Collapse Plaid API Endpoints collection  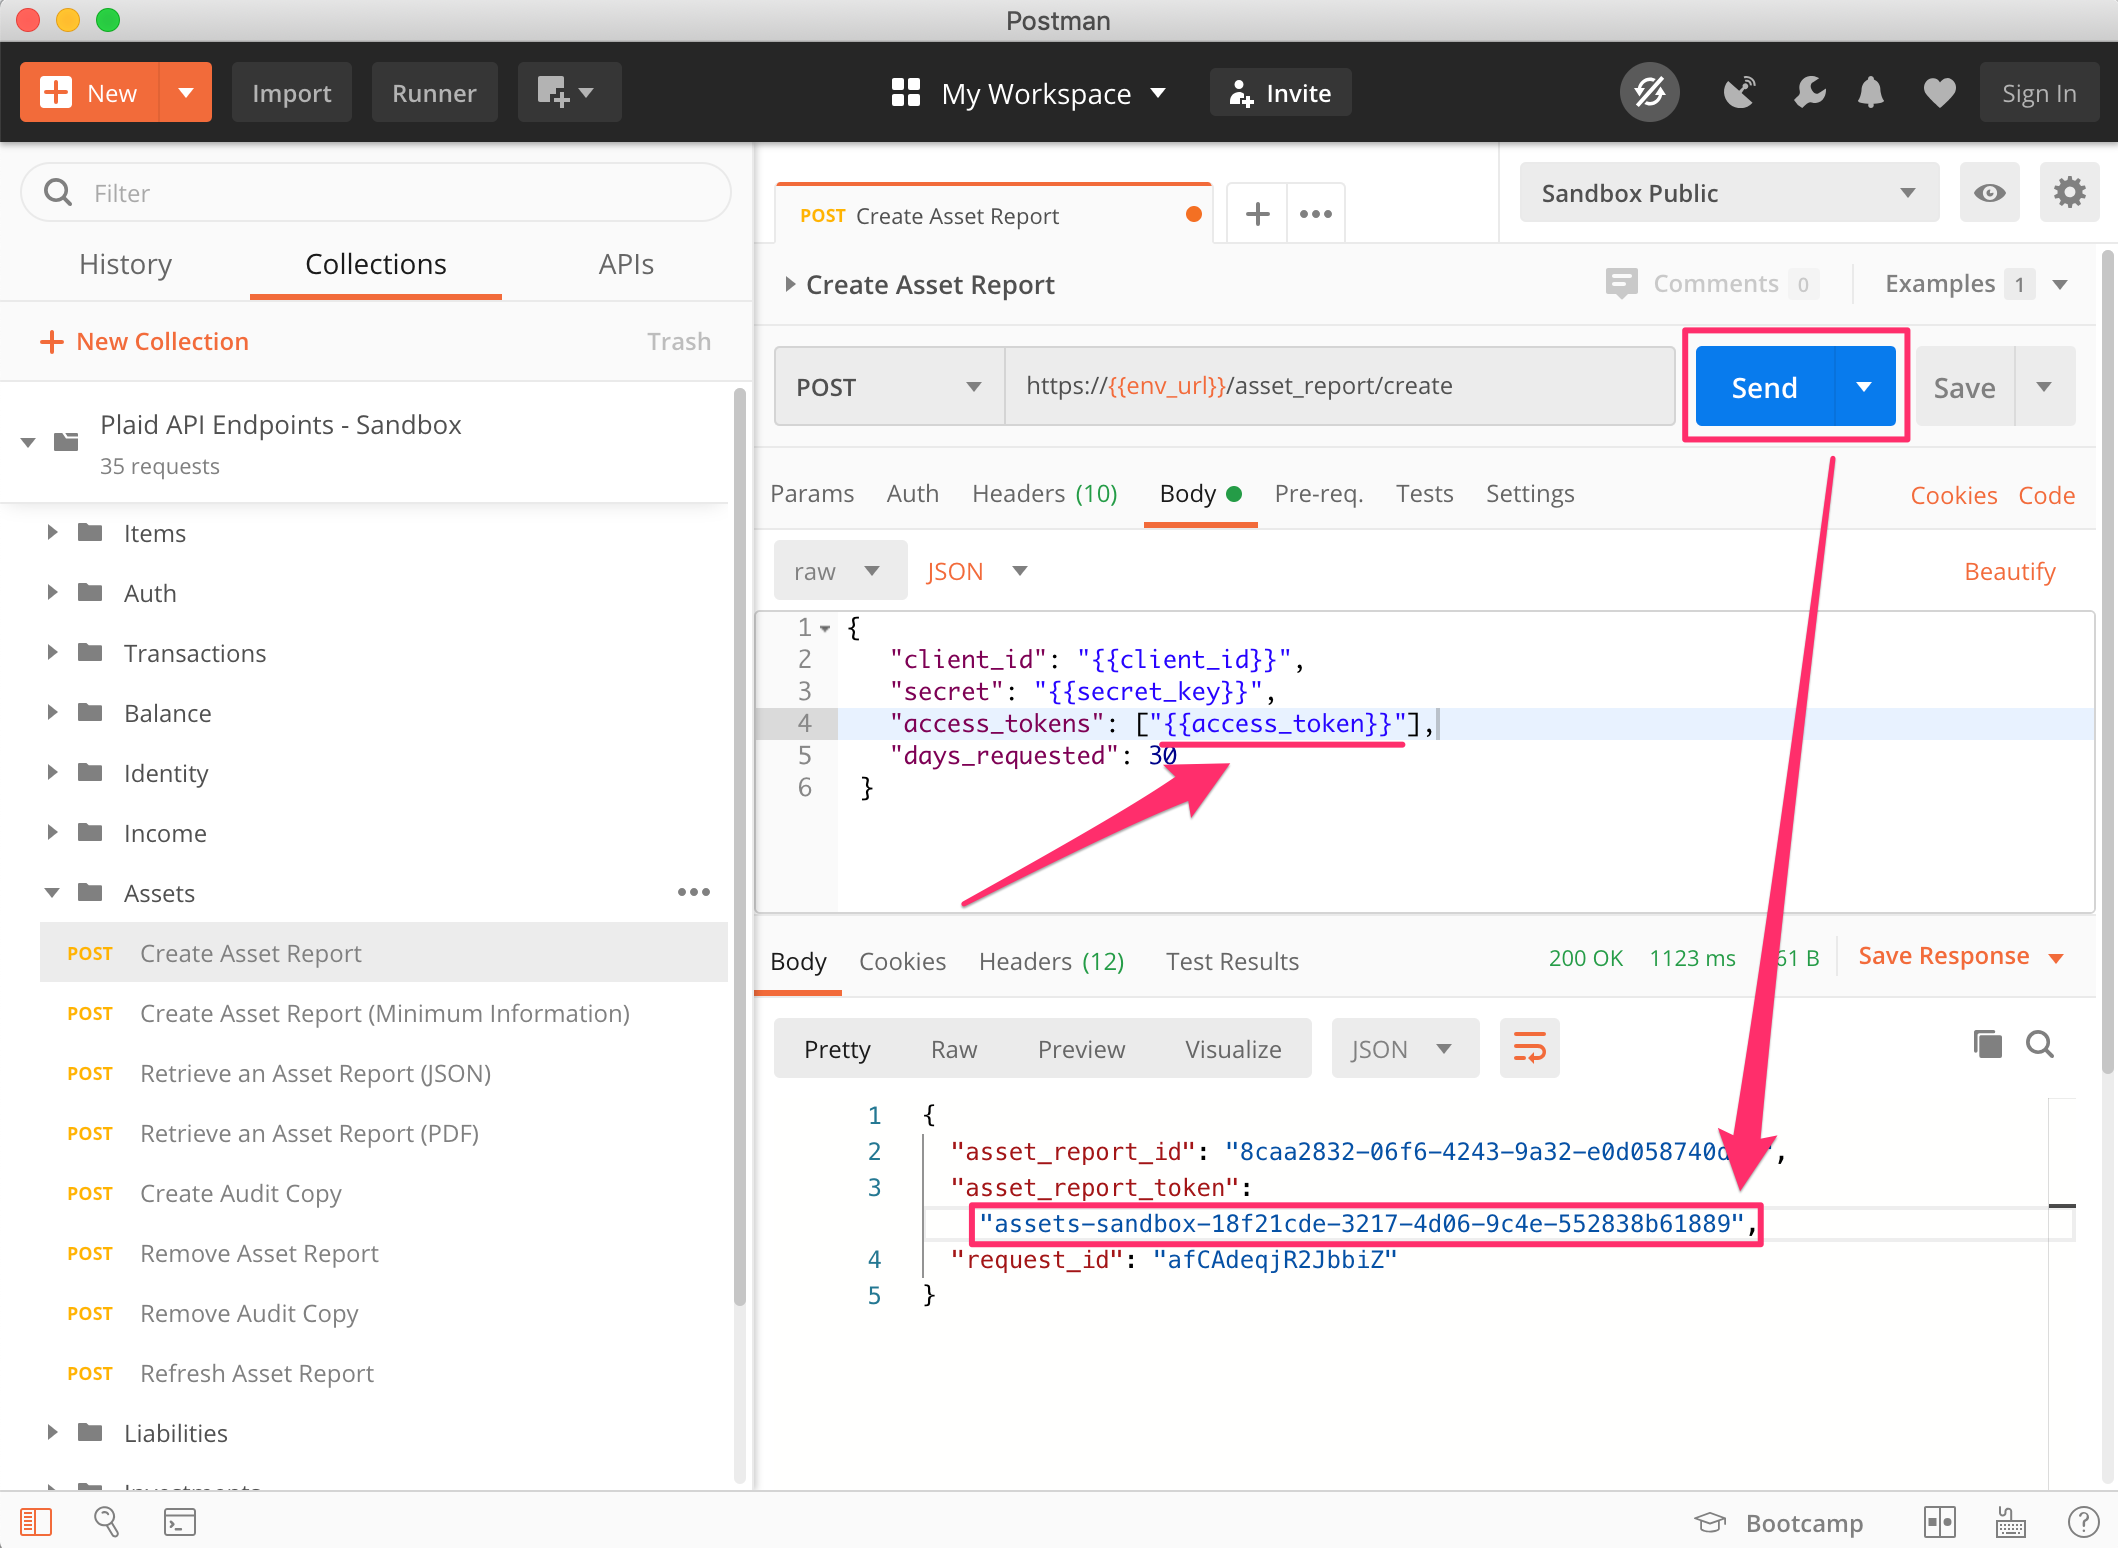[28, 442]
